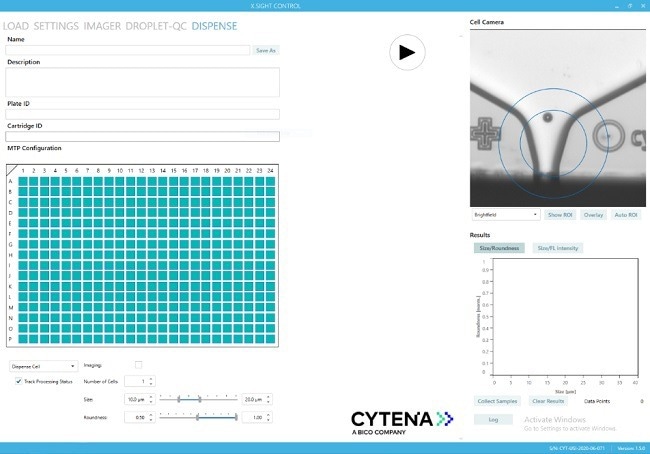Increase the minimum Size 10.0 µm value
Viewport: 650px width, 454px height.
(x=151, y=397)
